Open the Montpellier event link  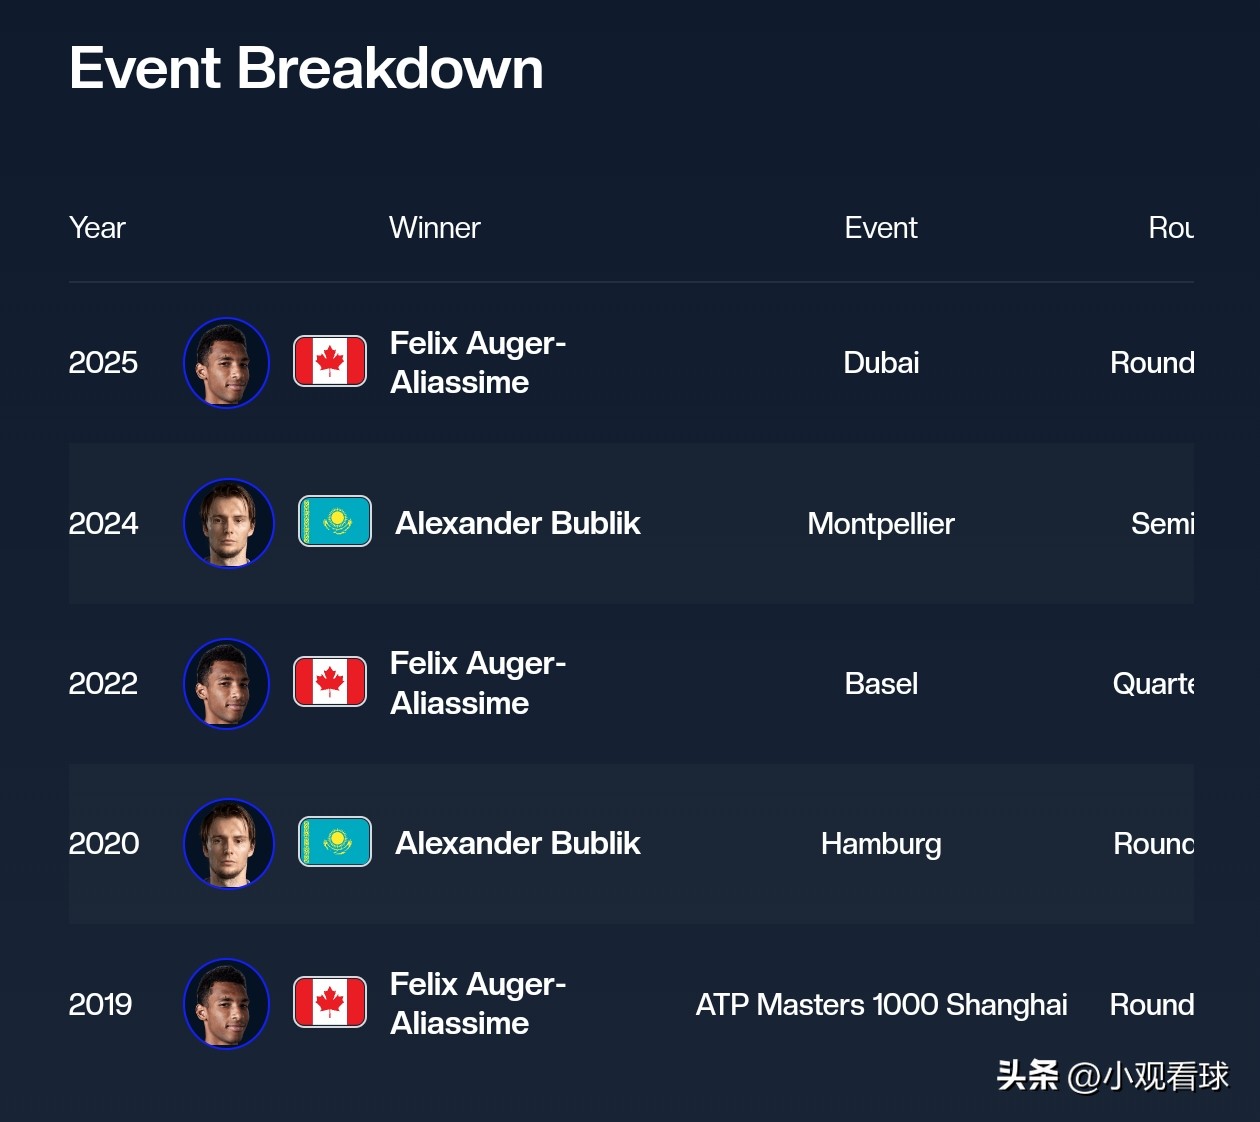click(x=881, y=523)
